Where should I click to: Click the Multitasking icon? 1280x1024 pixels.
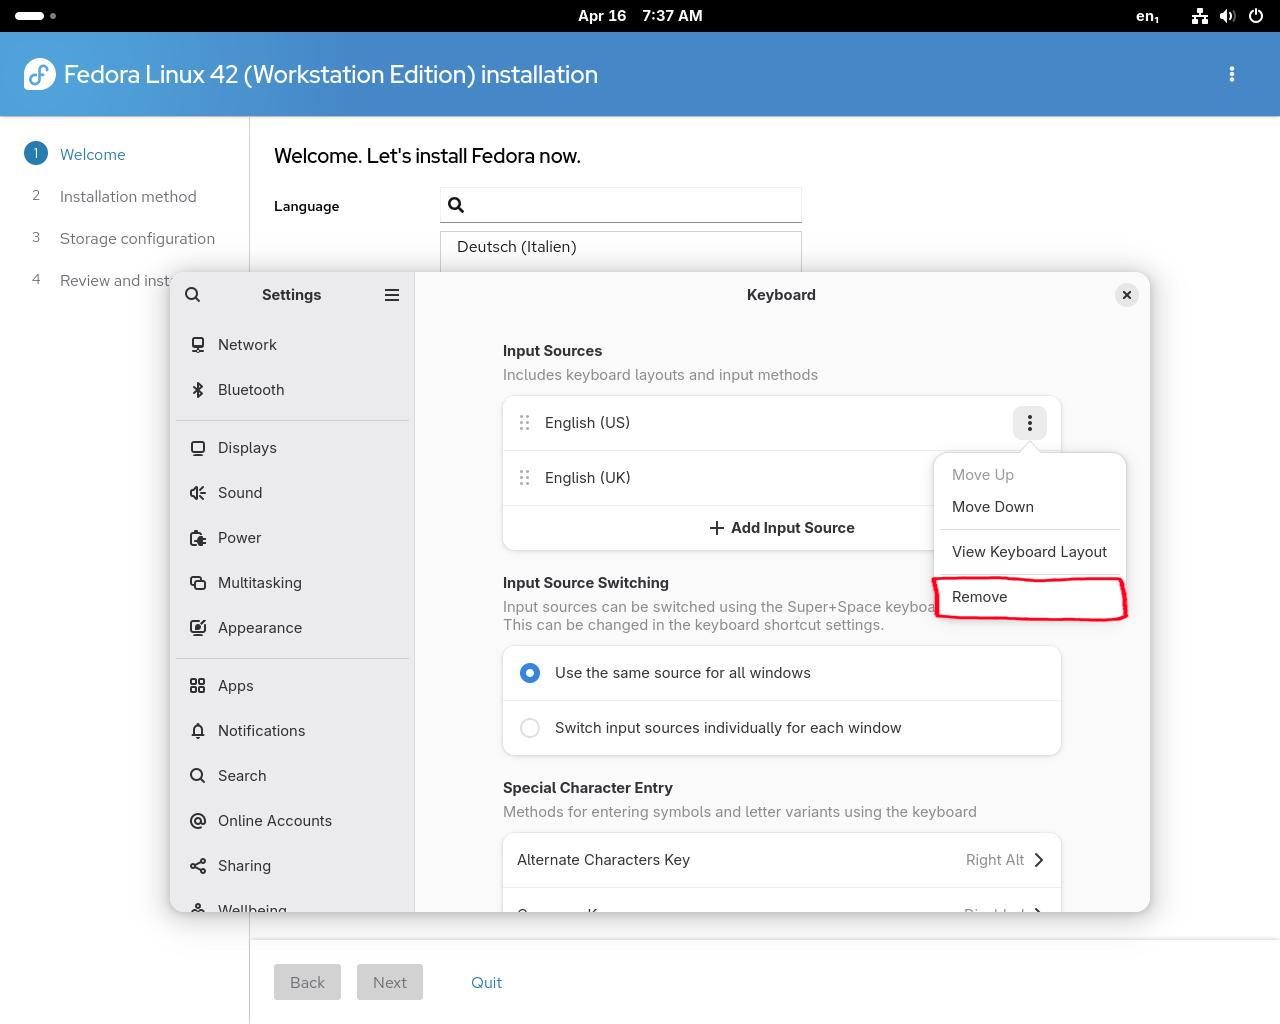tap(198, 583)
